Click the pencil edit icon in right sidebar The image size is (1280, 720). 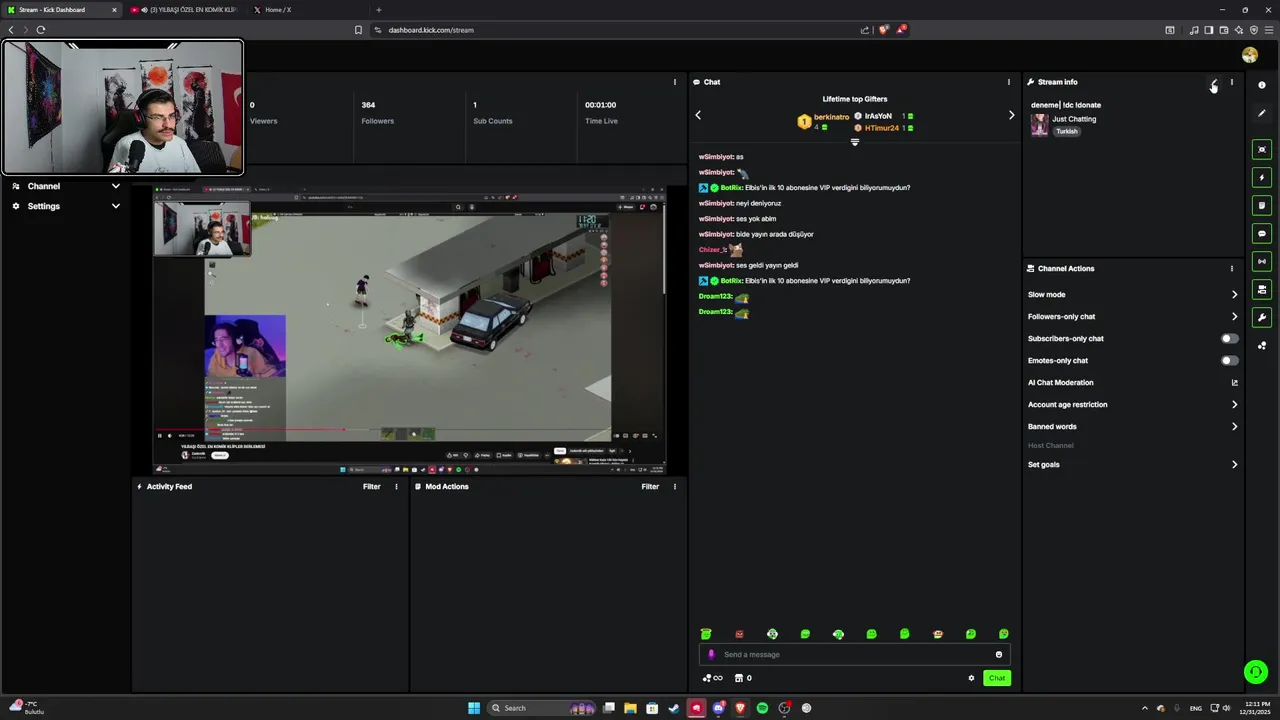[1262, 113]
